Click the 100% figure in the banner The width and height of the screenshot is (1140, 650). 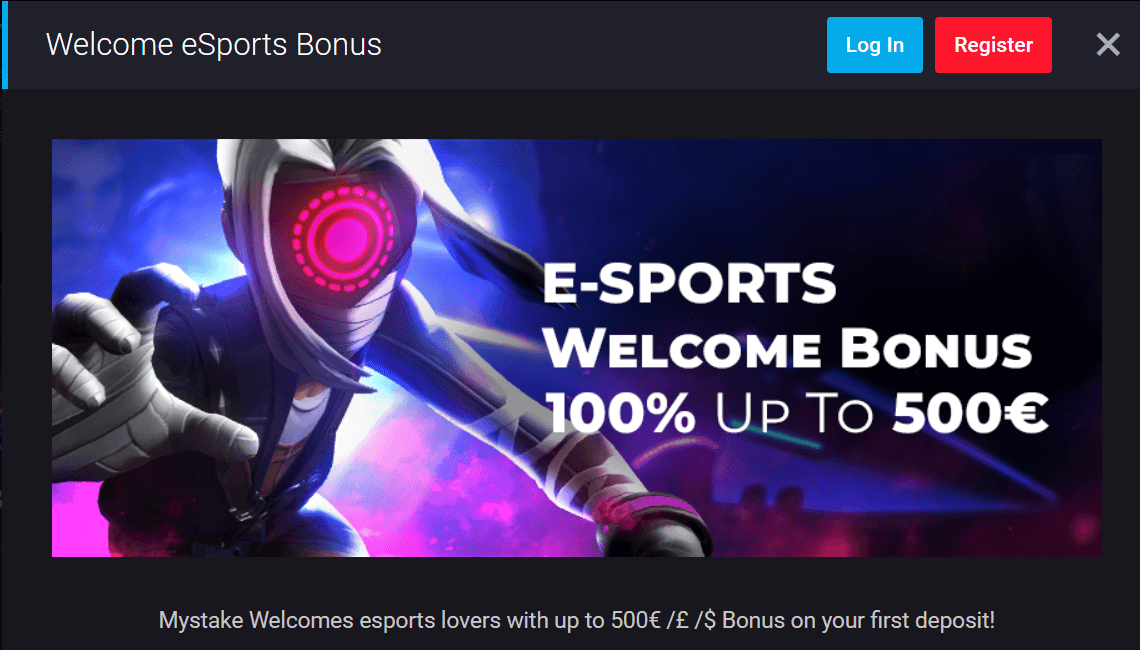[x=621, y=413]
